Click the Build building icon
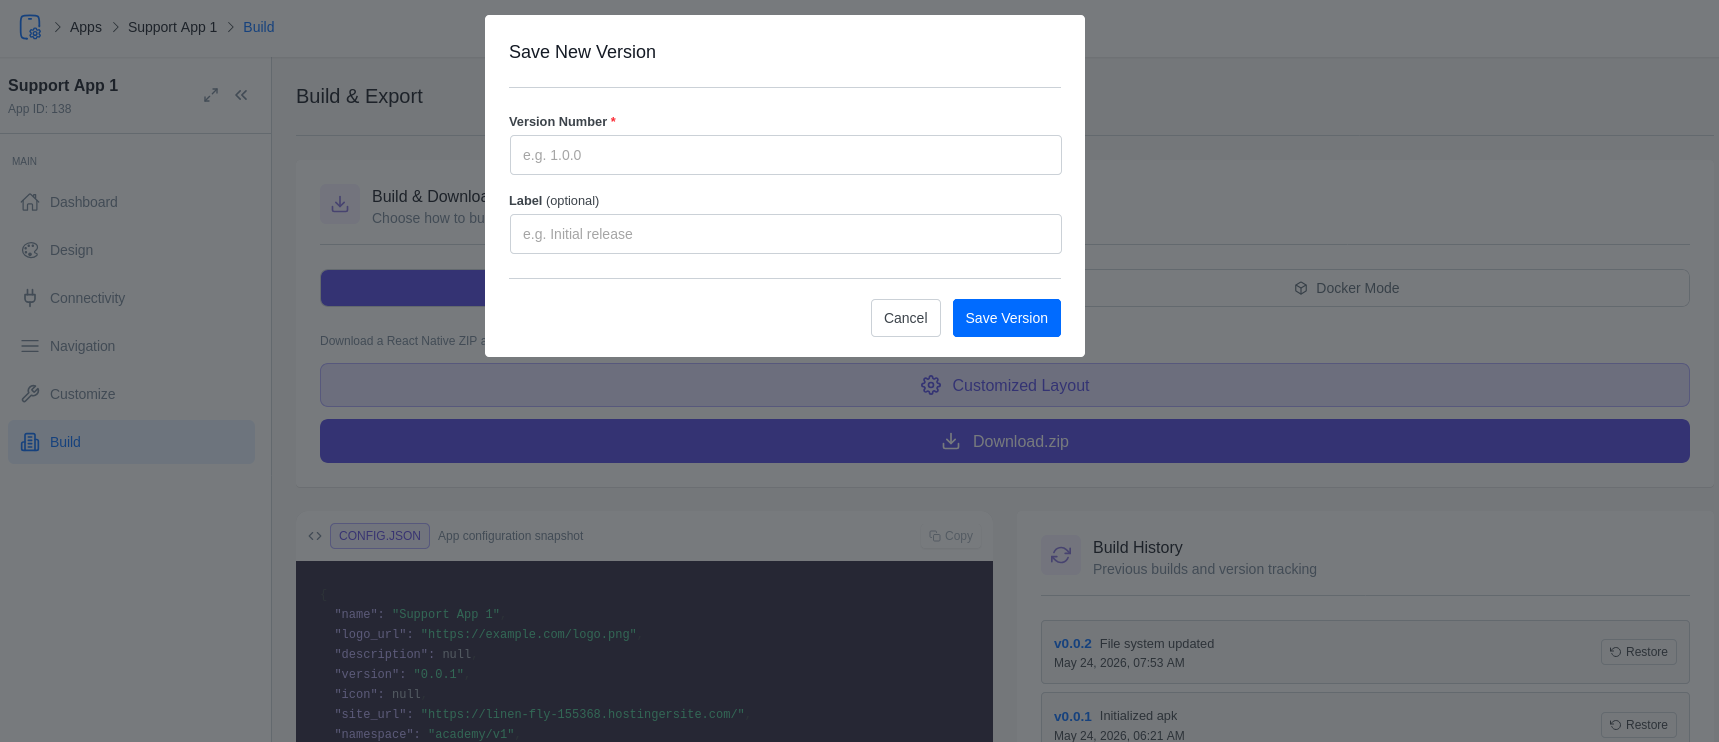This screenshot has height=742, width=1719. 30,442
